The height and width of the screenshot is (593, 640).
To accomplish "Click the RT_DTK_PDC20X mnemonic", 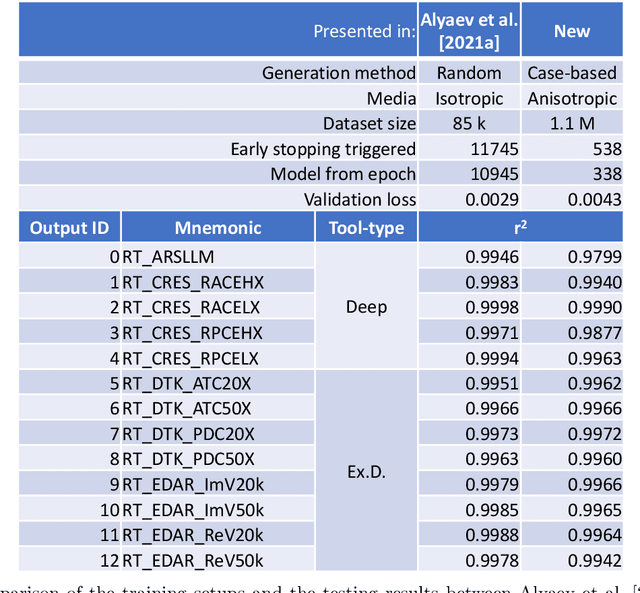I will pyautogui.click(x=189, y=433).
